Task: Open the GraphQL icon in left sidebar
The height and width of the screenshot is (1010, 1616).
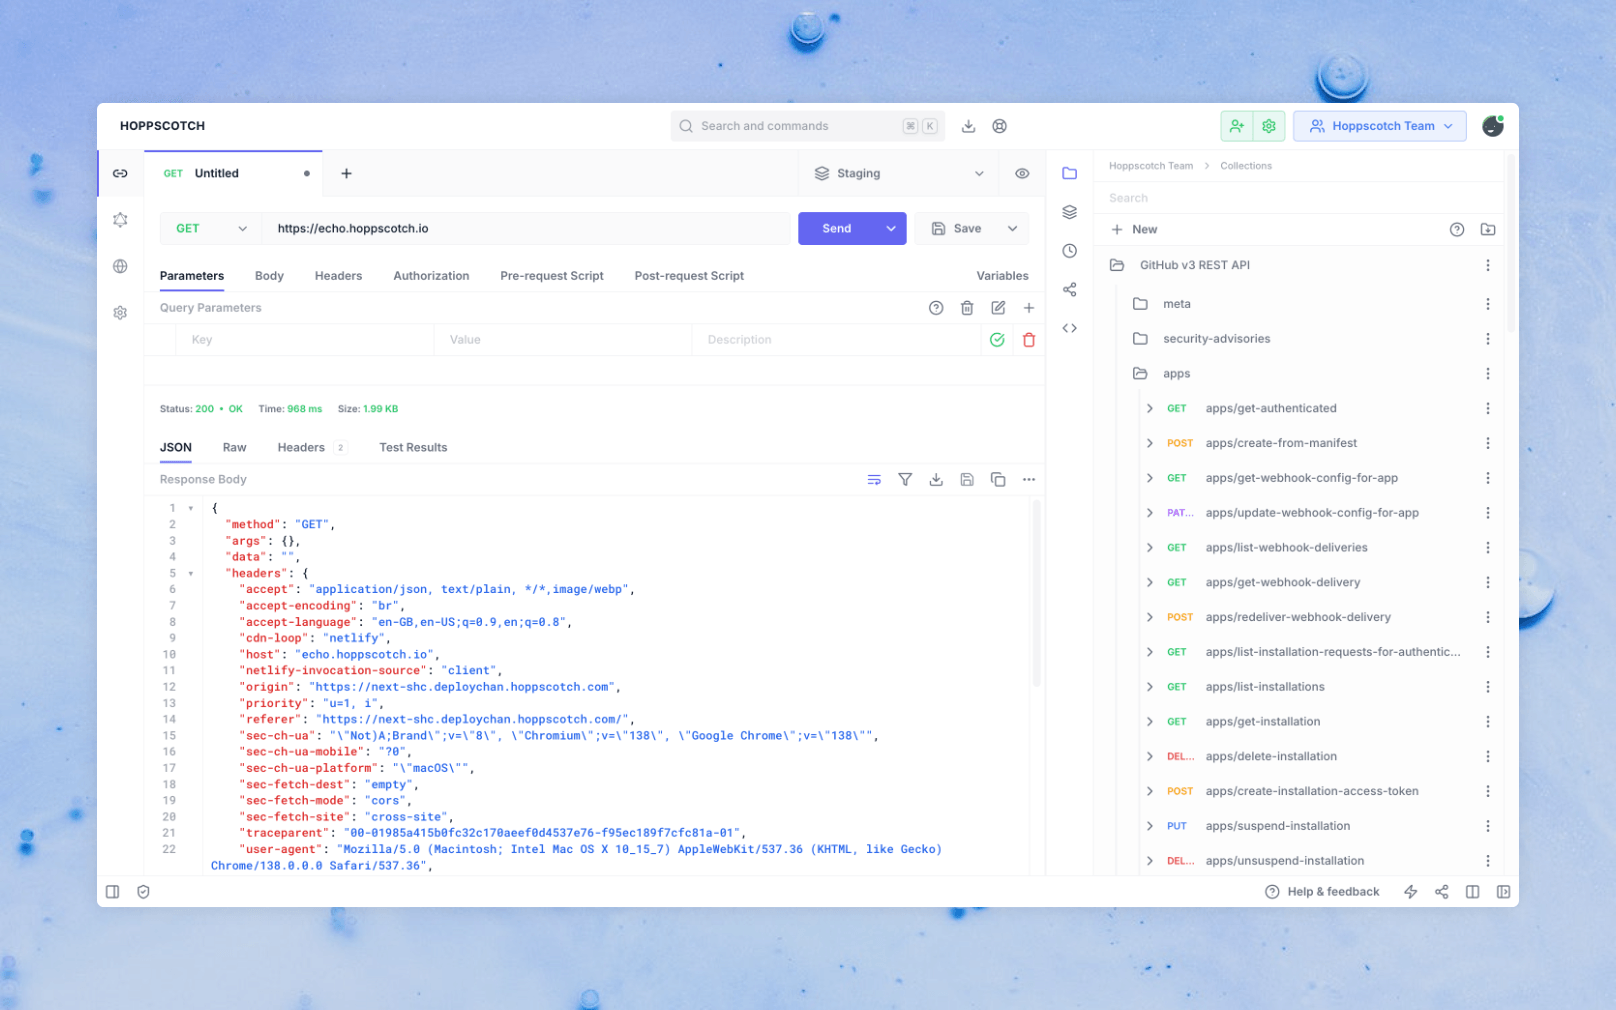Action: [120, 220]
